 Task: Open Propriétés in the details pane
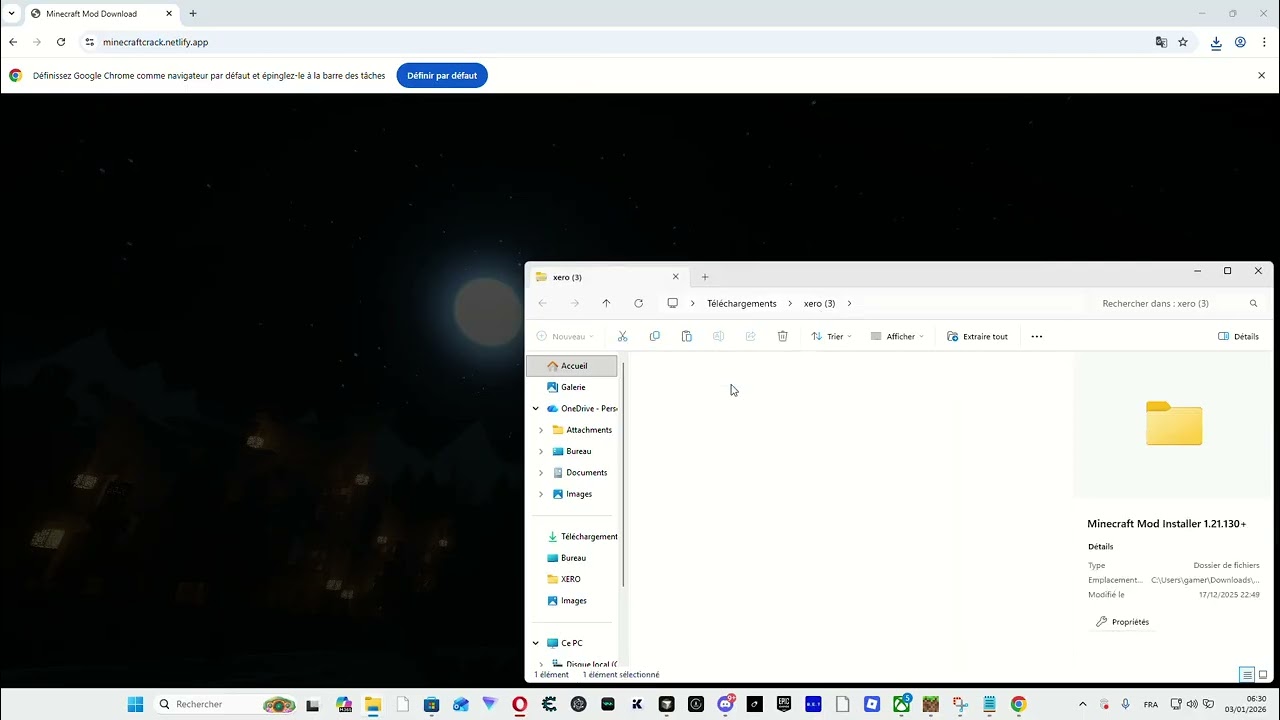coord(1122,622)
